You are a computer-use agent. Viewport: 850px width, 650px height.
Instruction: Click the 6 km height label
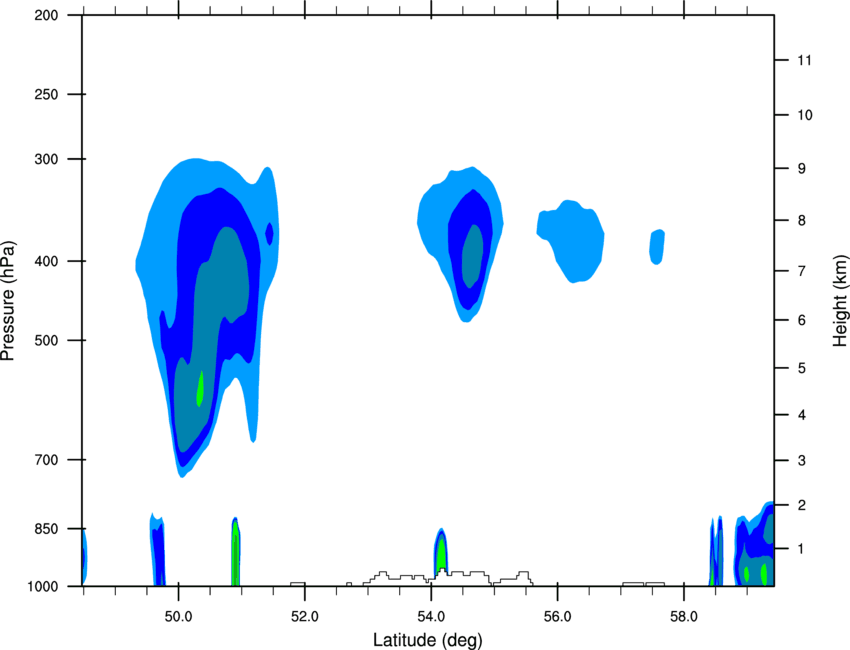coord(802,320)
